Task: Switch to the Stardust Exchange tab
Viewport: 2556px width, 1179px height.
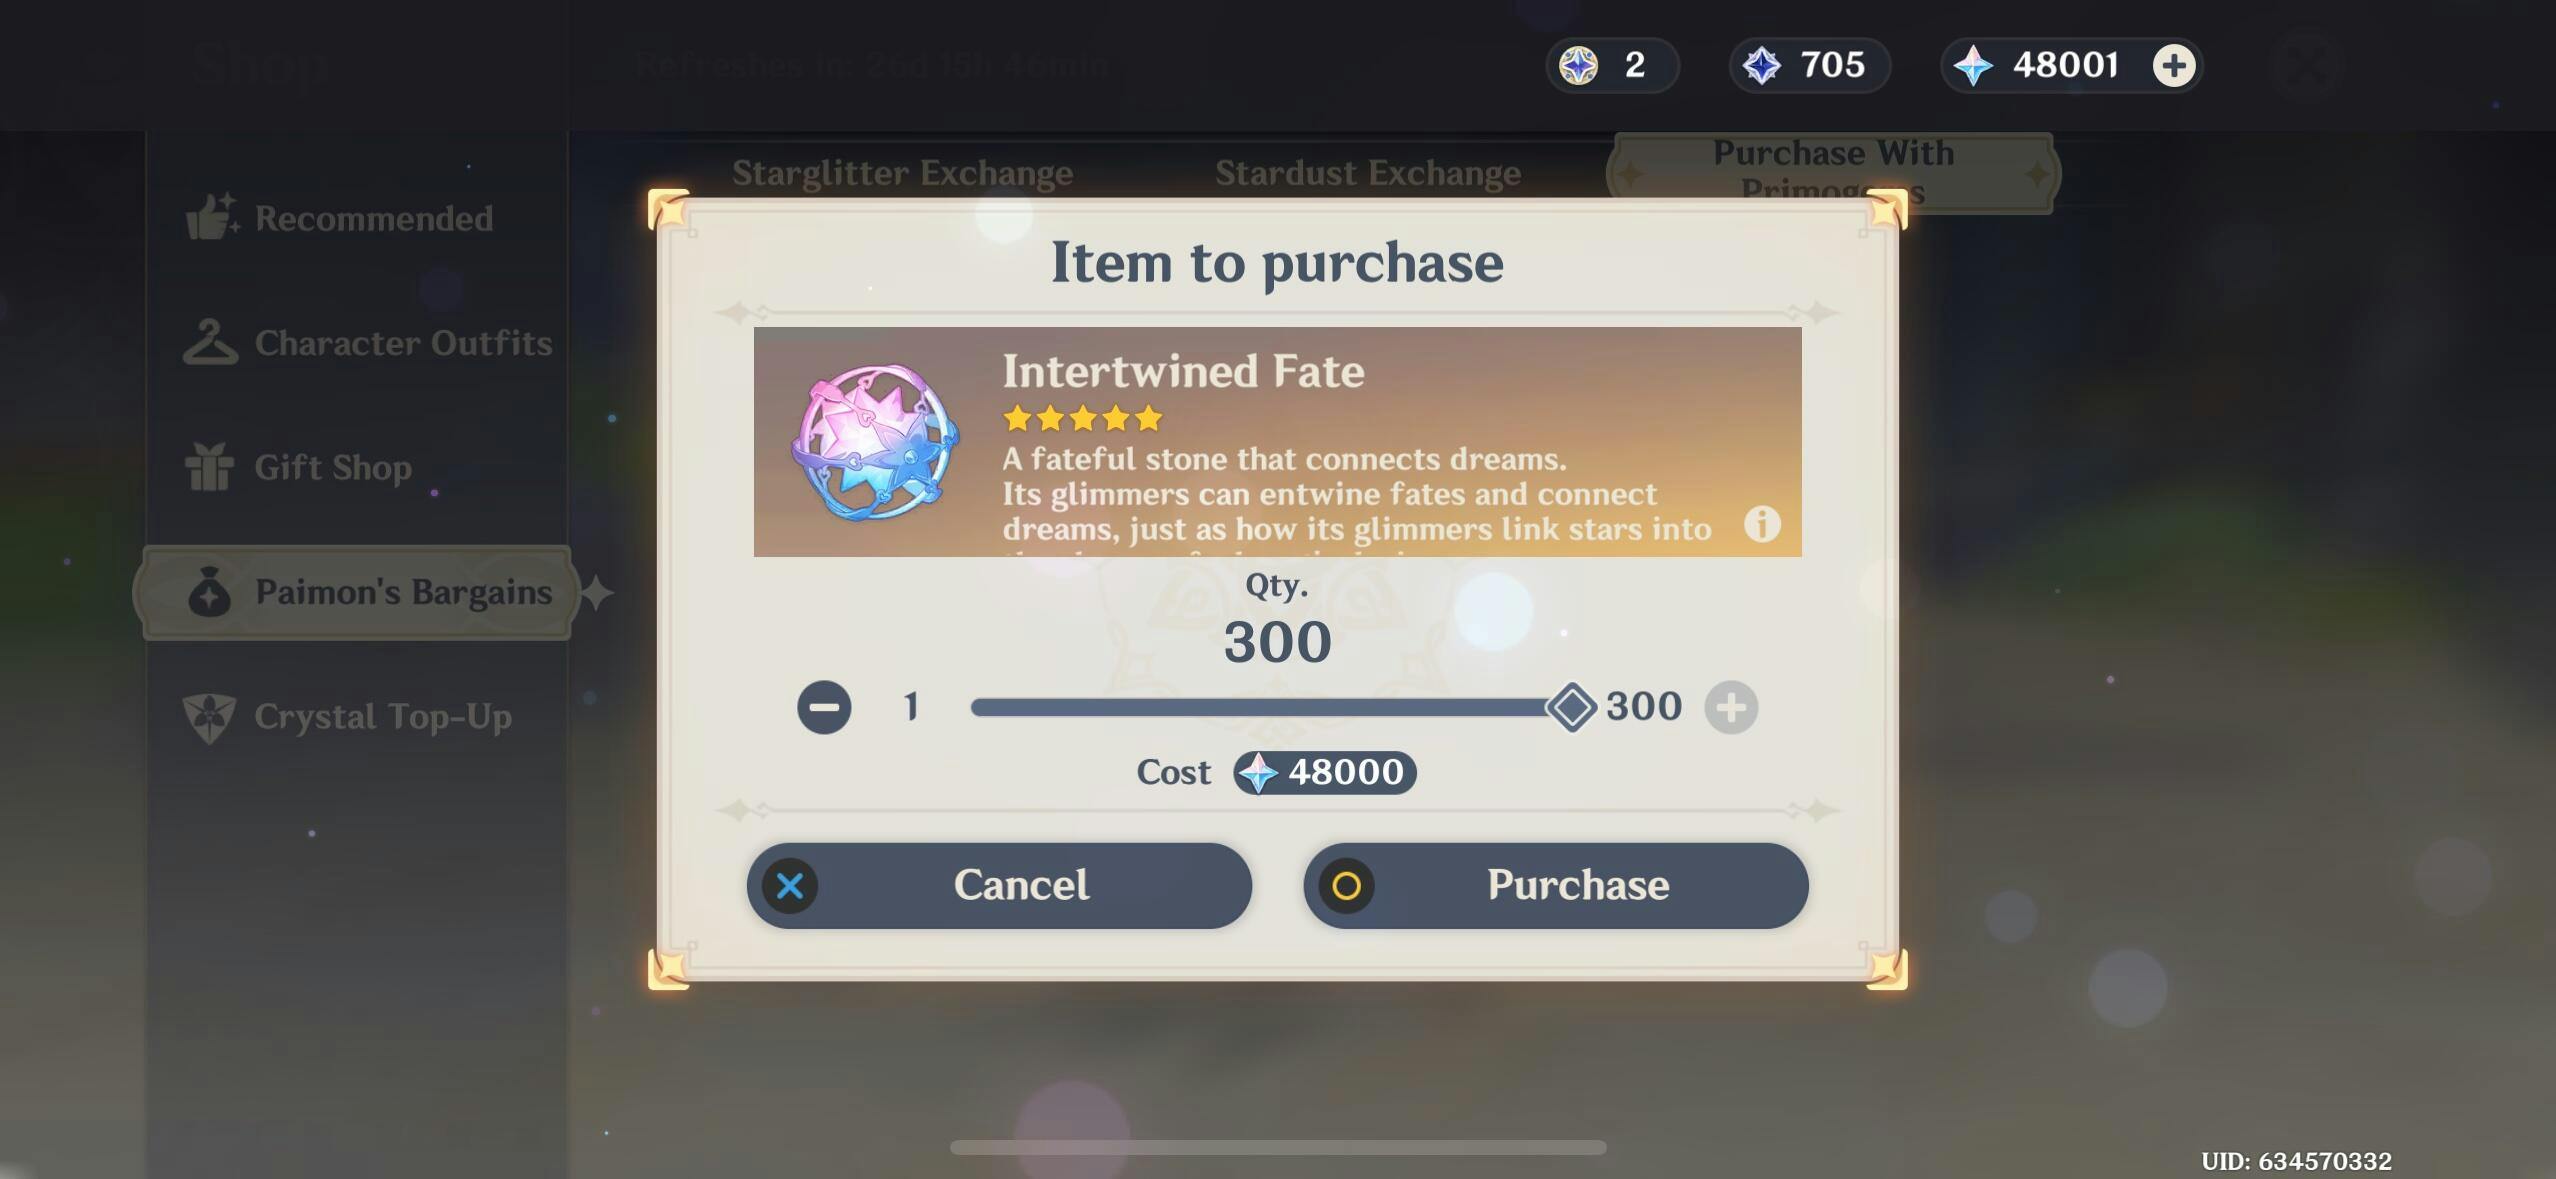Action: (1367, 173)
